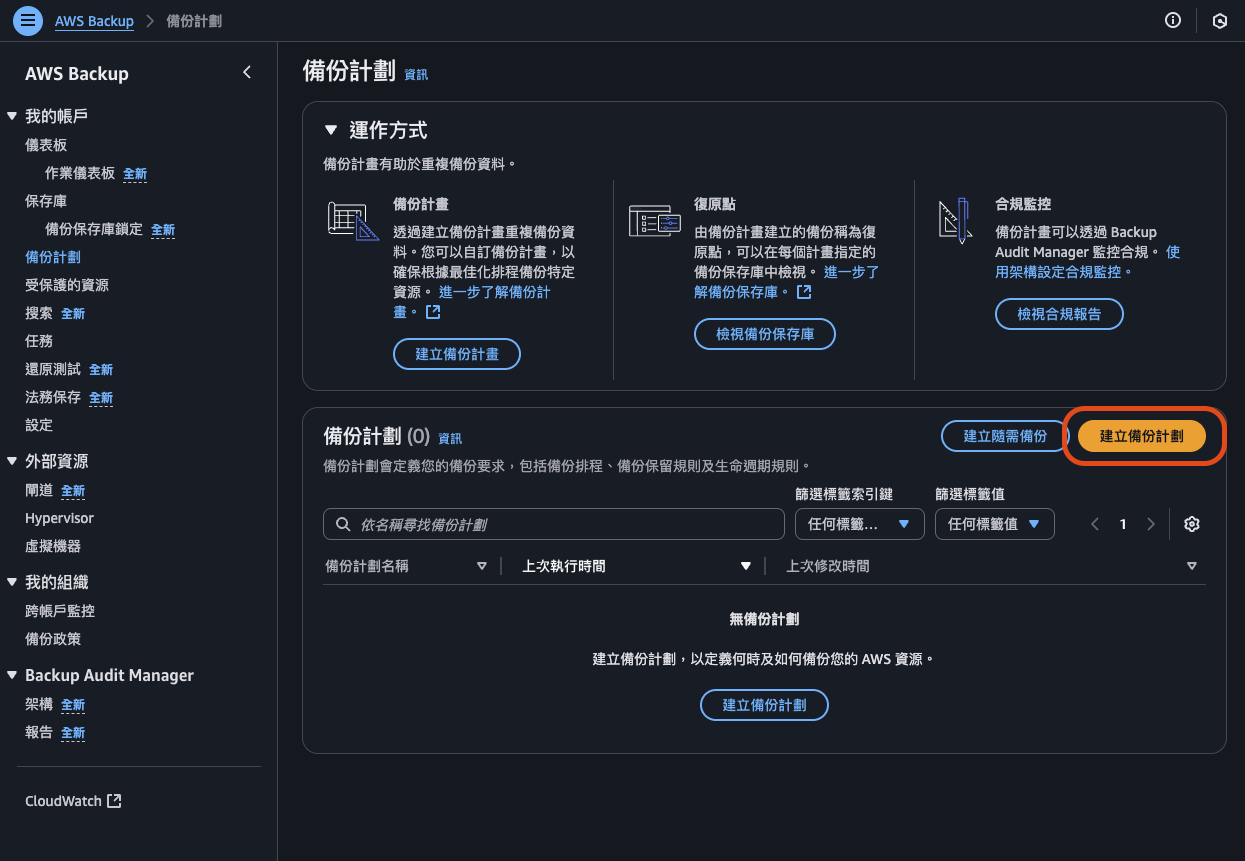Open the hamburger navigation menu
This screenshot has height=861, width=1245.
pyautogui.click(x=27, y=20)
